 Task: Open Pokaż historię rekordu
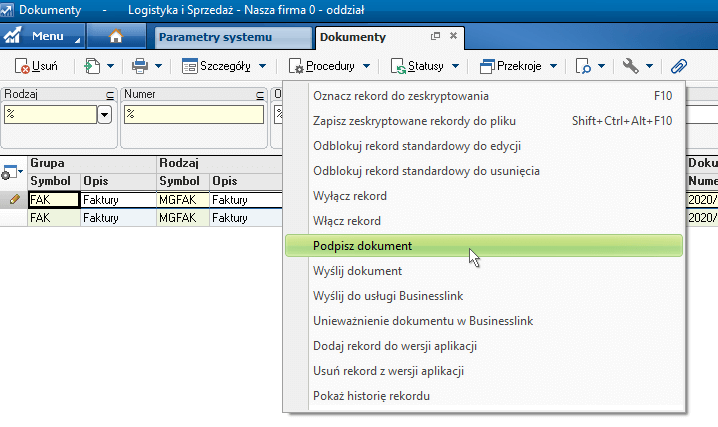coord(484,396)
